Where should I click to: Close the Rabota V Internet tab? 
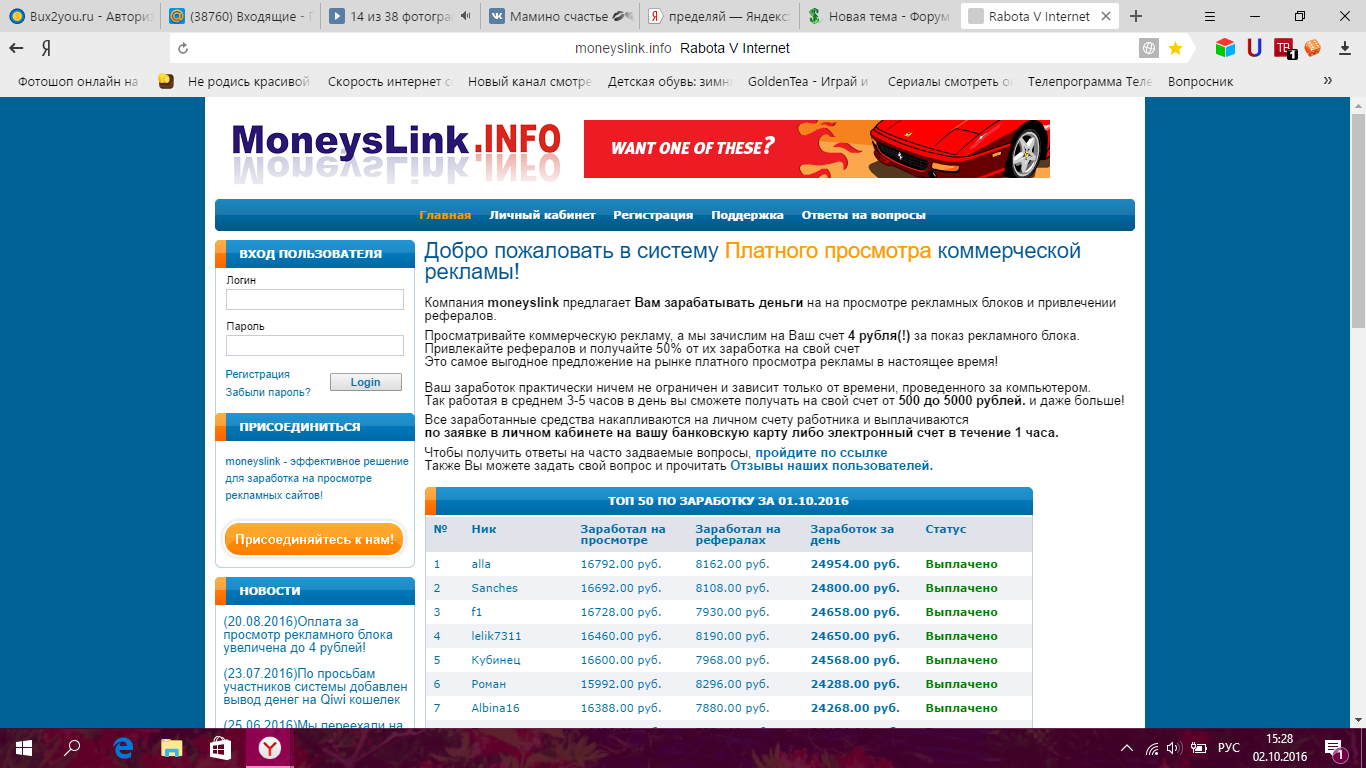click(x=1108, y=16)
